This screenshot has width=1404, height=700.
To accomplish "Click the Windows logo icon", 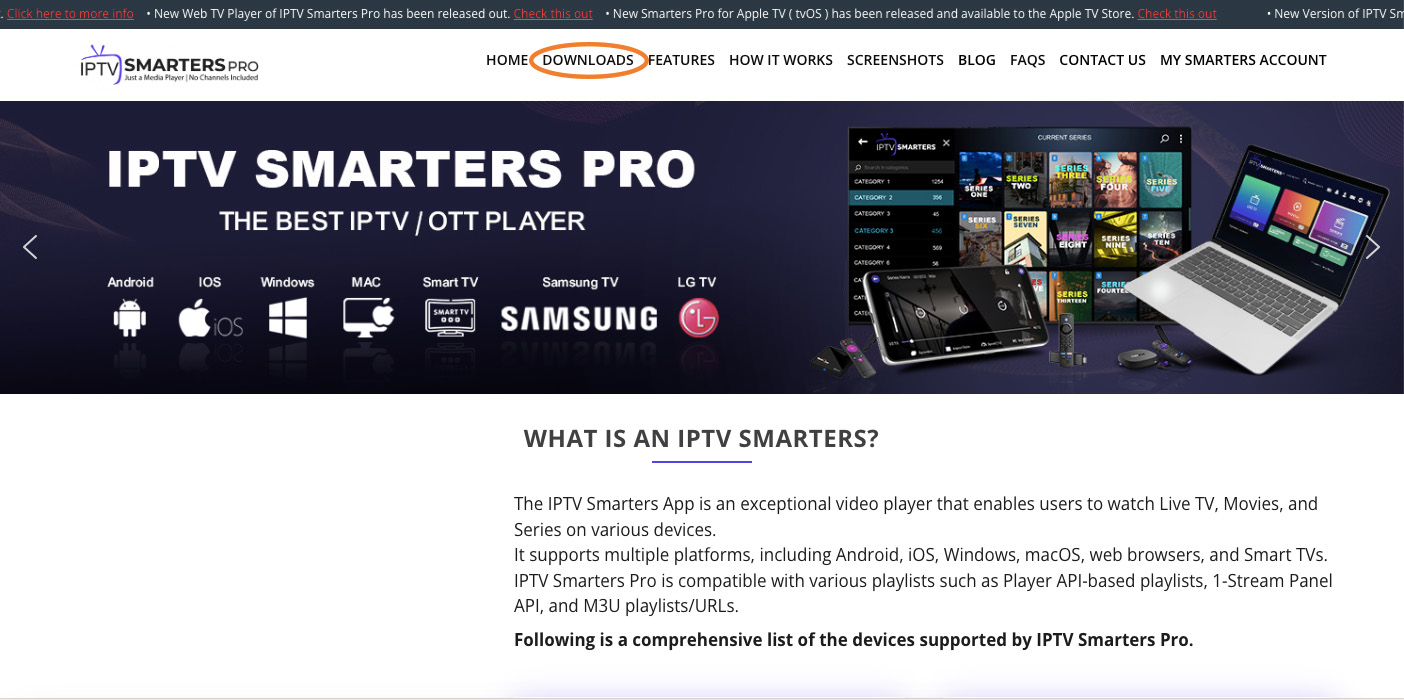I will [x=288, y=318].
